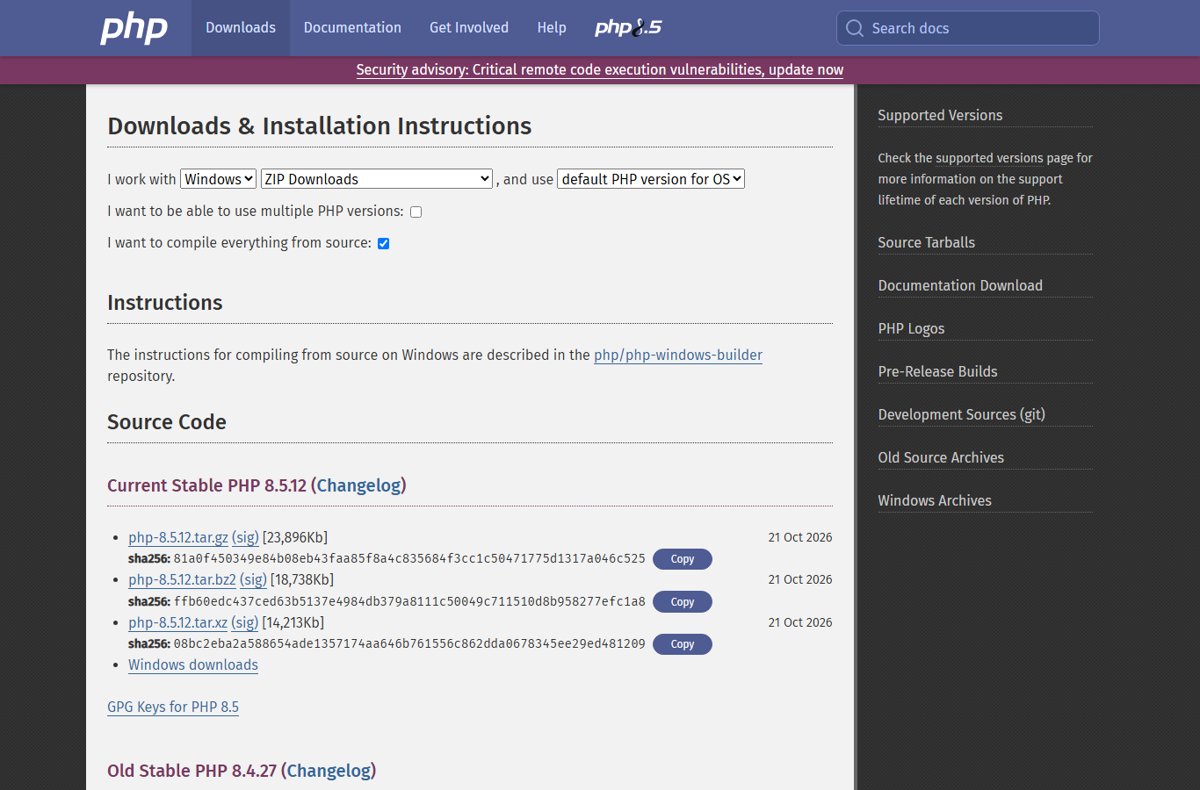This screenshot has height=790, width=1200.
Task: Open the sig link for tar.bz2
Action: 253,580
